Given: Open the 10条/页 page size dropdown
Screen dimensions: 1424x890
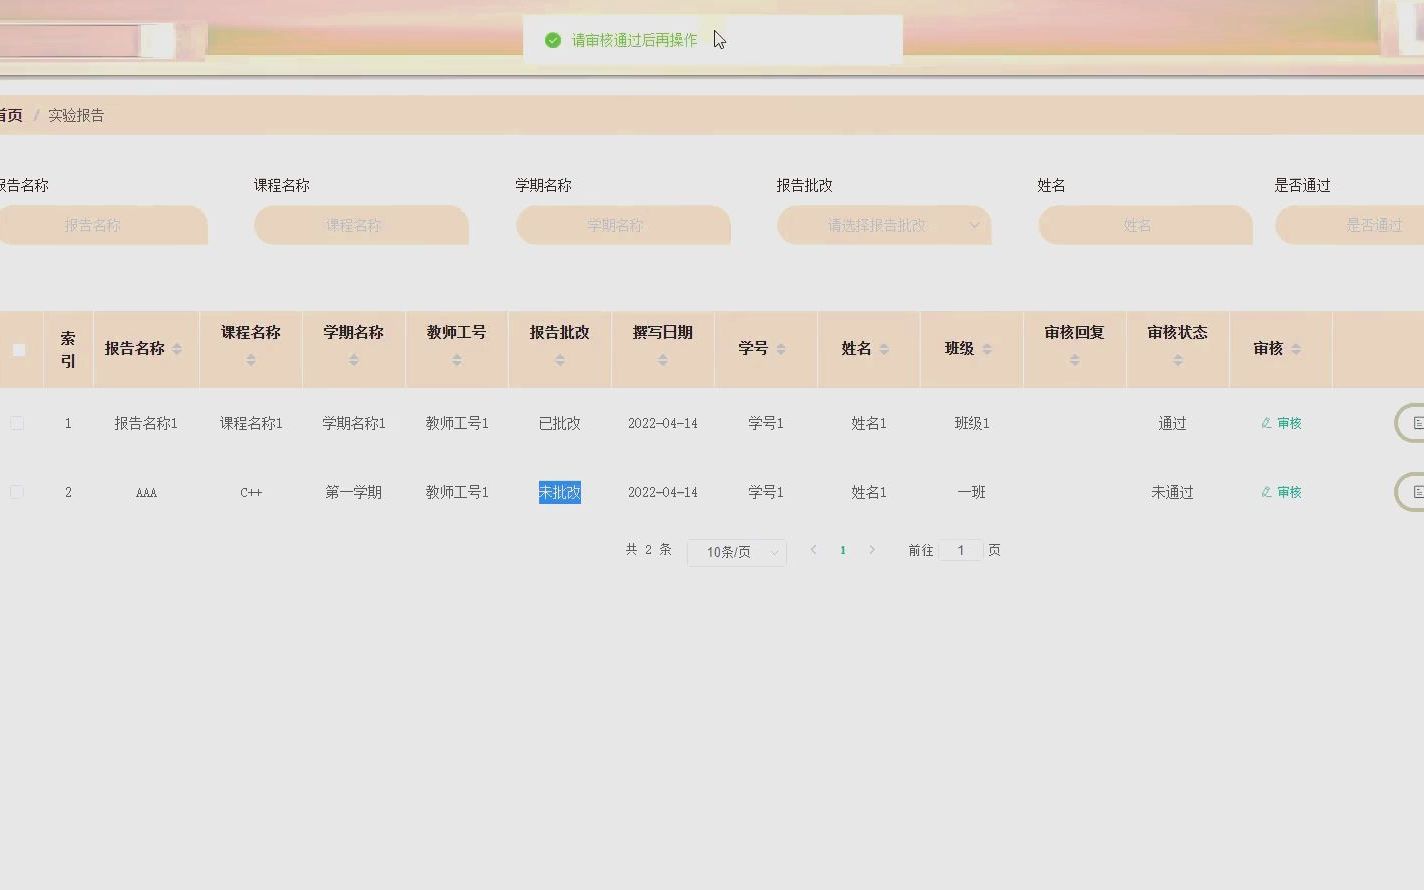Looking at the screenshot, I should point(737,552).
